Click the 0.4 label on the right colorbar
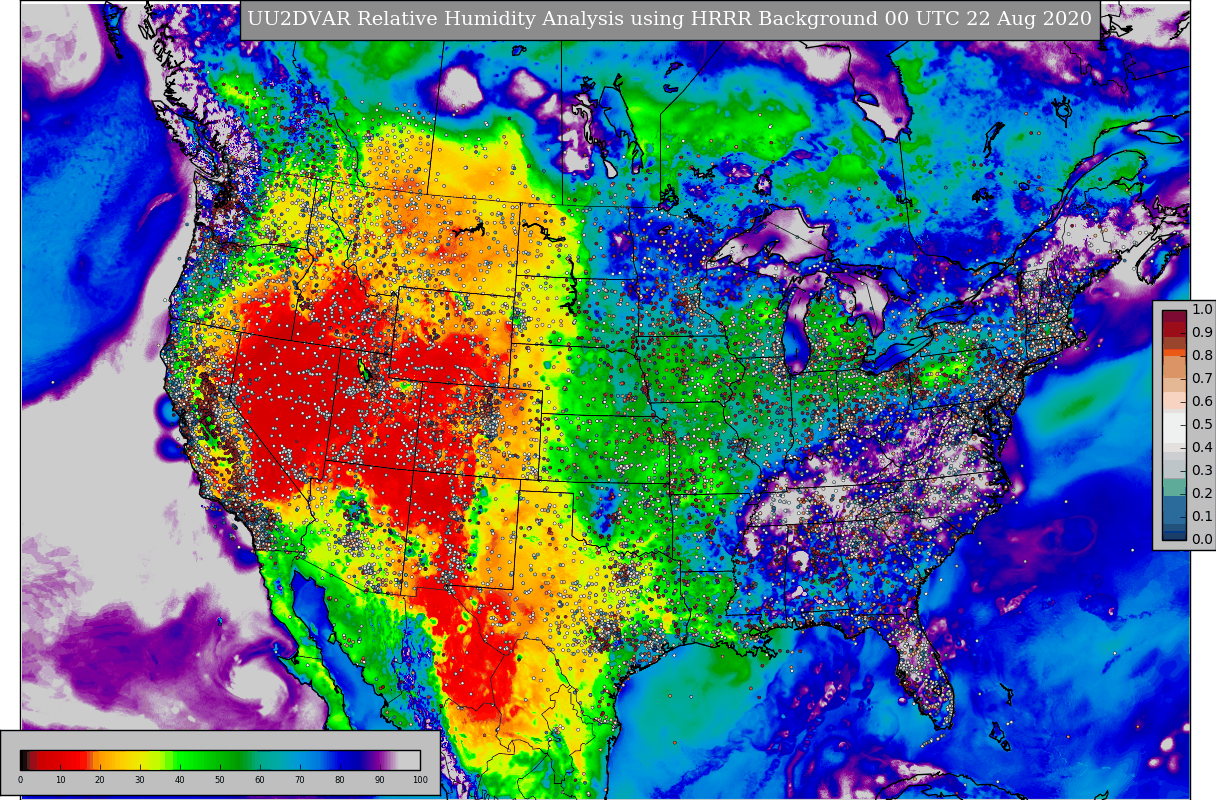Image resolution: width=1216 pixels, height=800 pixels. (x=1202, y=448)
